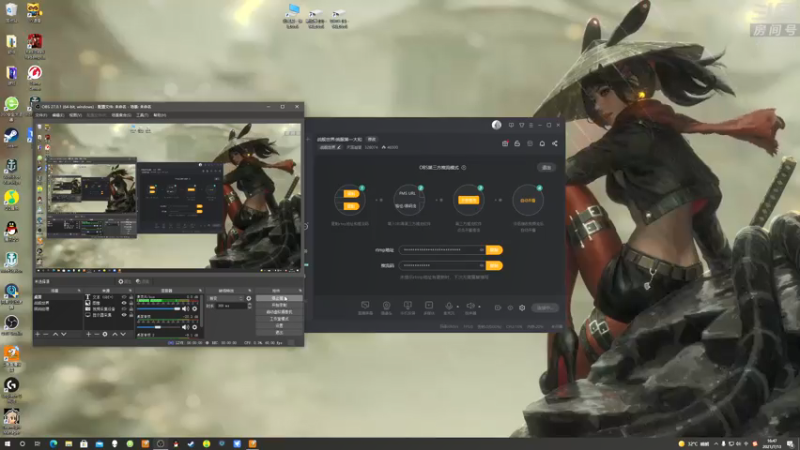The width and height of the screenshot is (800, 450).
Task: Mute second audio channel in OBS mixer
Action: pyautogui.click(x=186, y=327)
